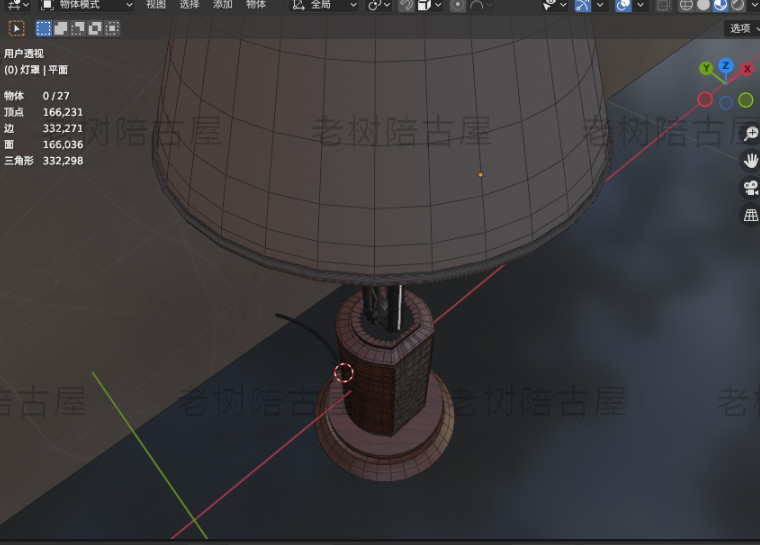760x545 pixels.
Task: Click the pan hand viewport button
Action: pyautogui.click(x=750, y=160)
